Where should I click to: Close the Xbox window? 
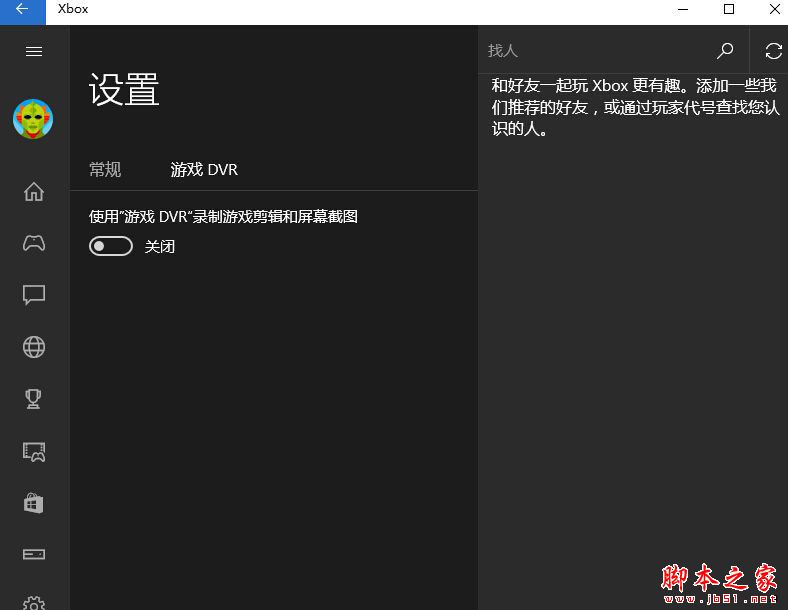coord(774,10)
